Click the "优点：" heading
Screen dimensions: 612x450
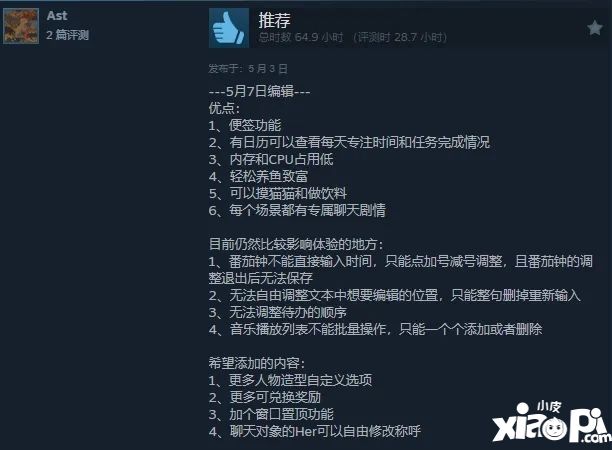[224, 108]
